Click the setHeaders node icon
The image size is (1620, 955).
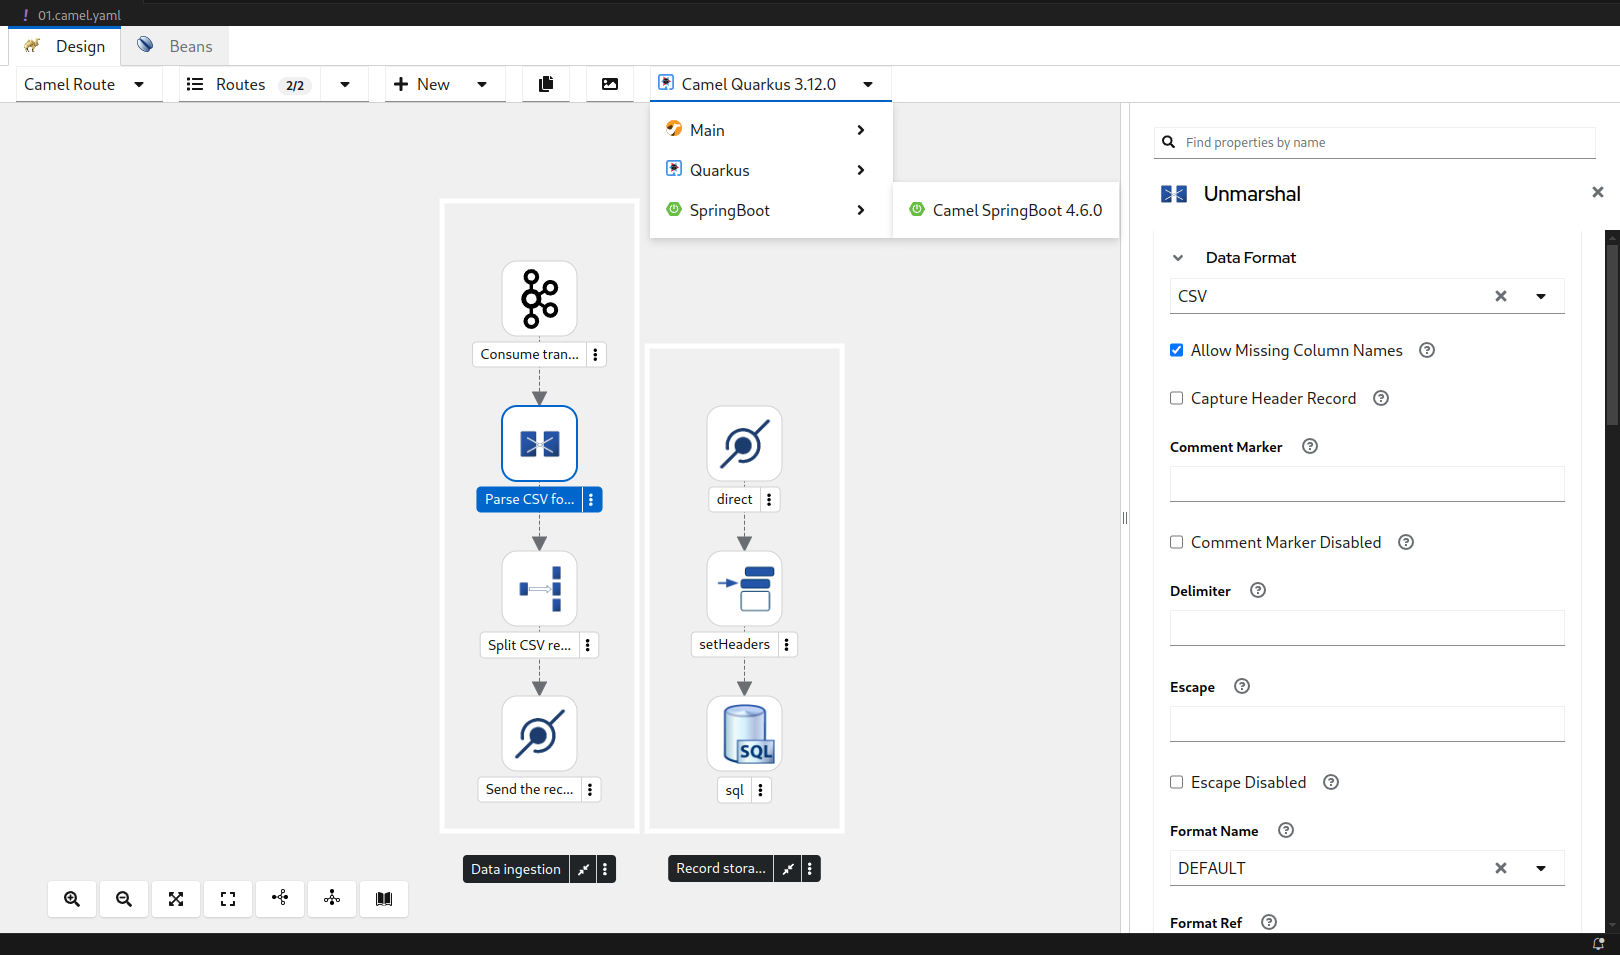tap(744, 589)
